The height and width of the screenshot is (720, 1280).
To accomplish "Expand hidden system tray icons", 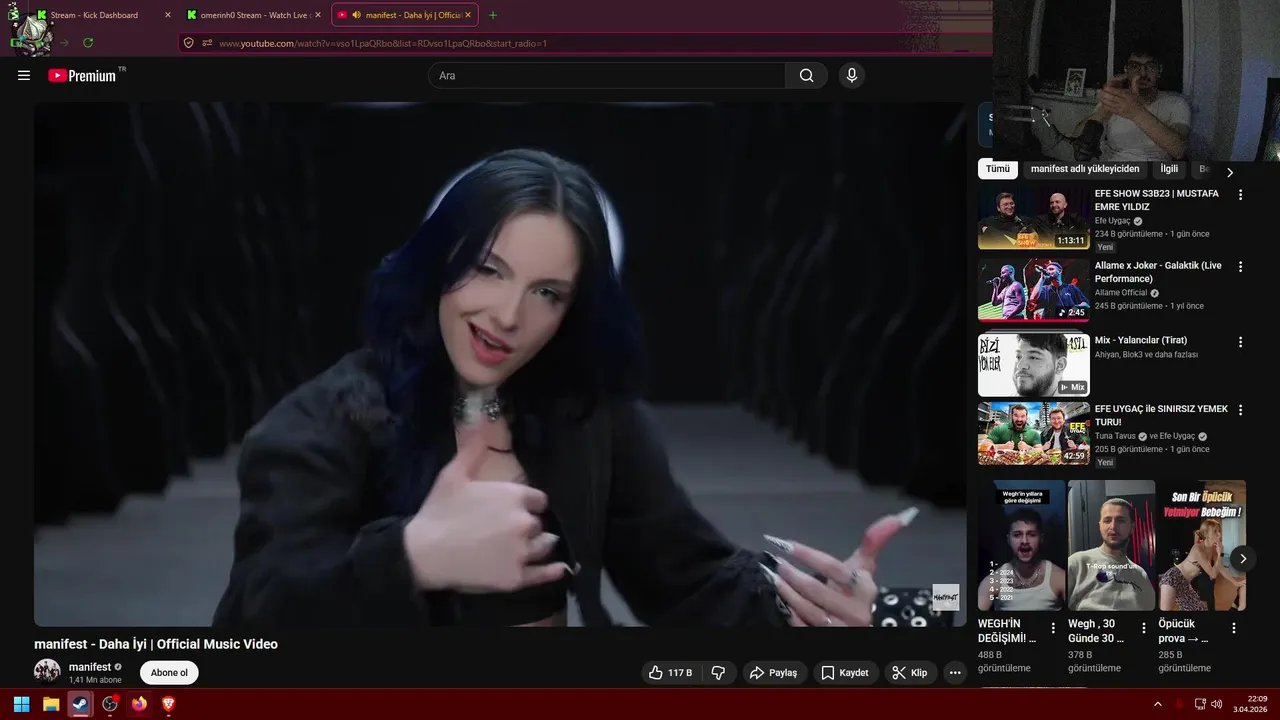I will (x=1158, y=704).
